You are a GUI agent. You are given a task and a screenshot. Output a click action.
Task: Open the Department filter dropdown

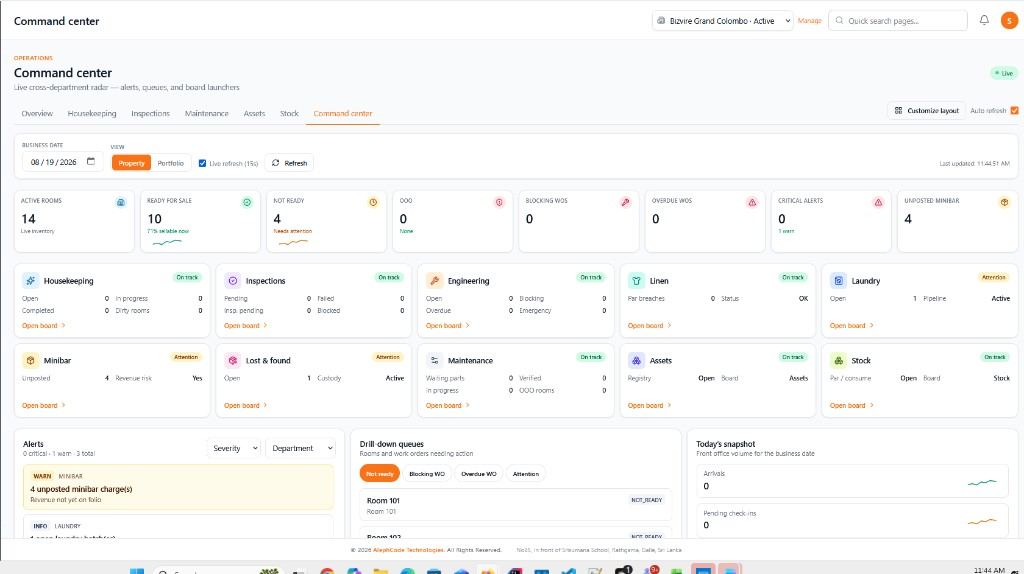tap(300, 448)
